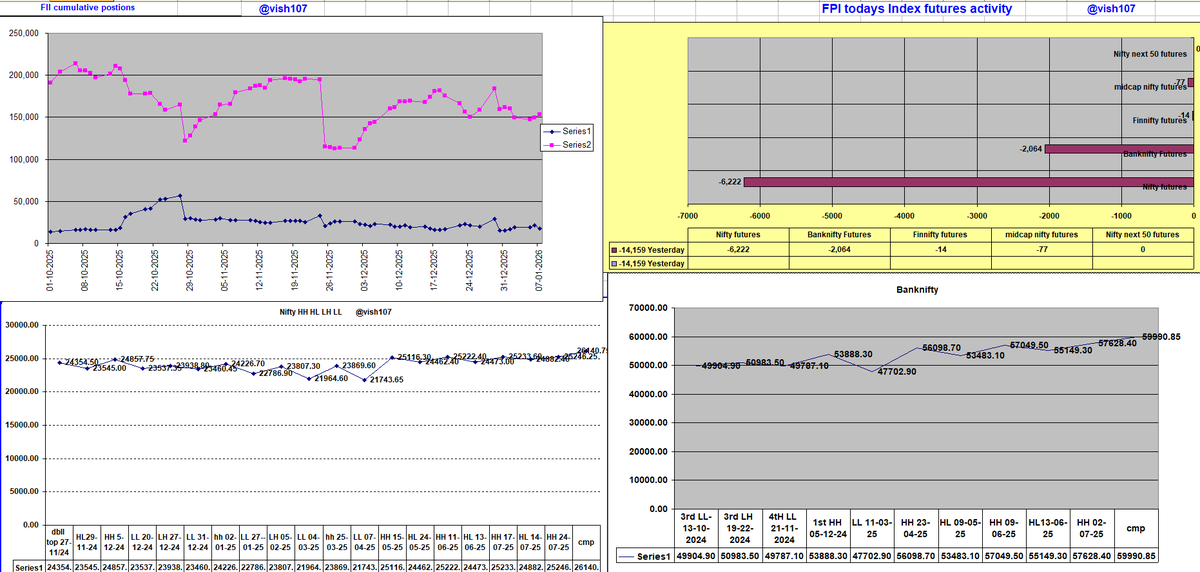Click the 'FPI todays Index futures activity' heading
This screenshot has width=1200, height=572.
click(x=915, y=8)
